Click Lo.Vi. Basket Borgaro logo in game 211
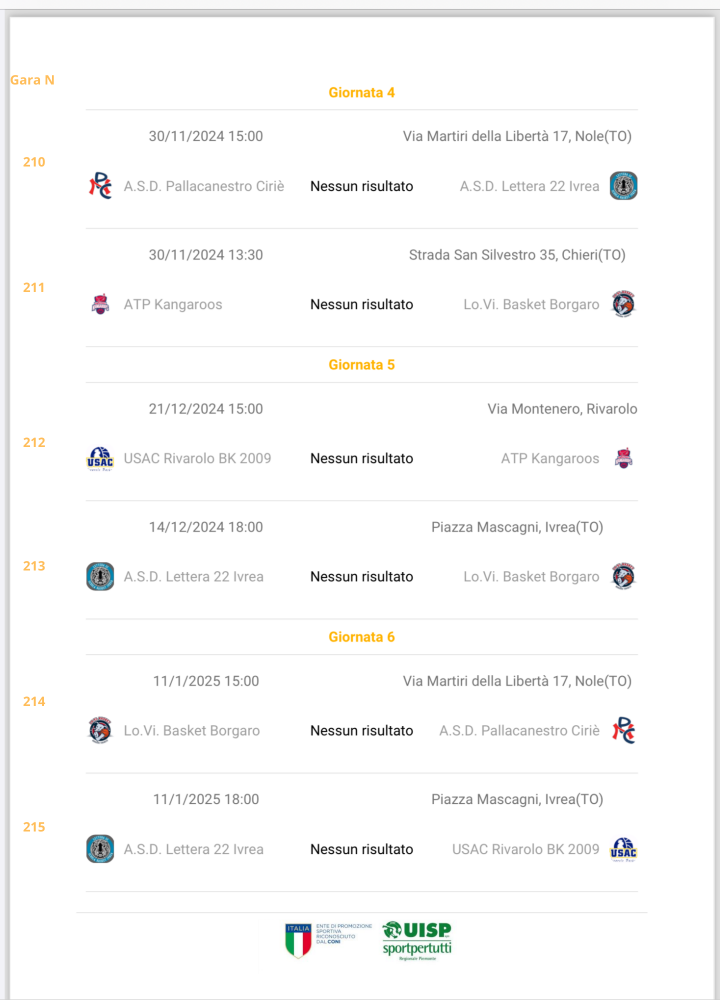This screenshot has height=1000, width=720. pos(623,304)
